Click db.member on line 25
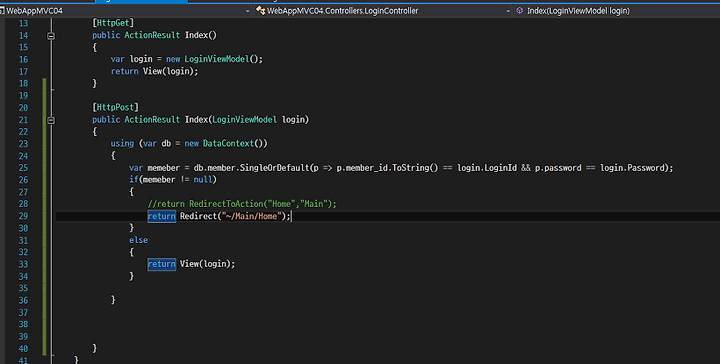 point(214,168)
